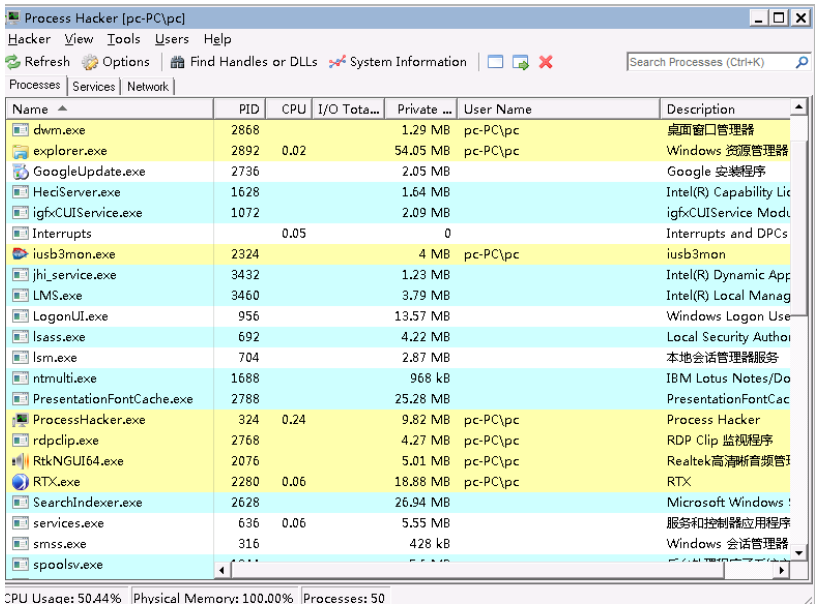Click the SearchIndexer.exe process icon
This screenshot has height=614, width=825.
(x=20, y=502)
